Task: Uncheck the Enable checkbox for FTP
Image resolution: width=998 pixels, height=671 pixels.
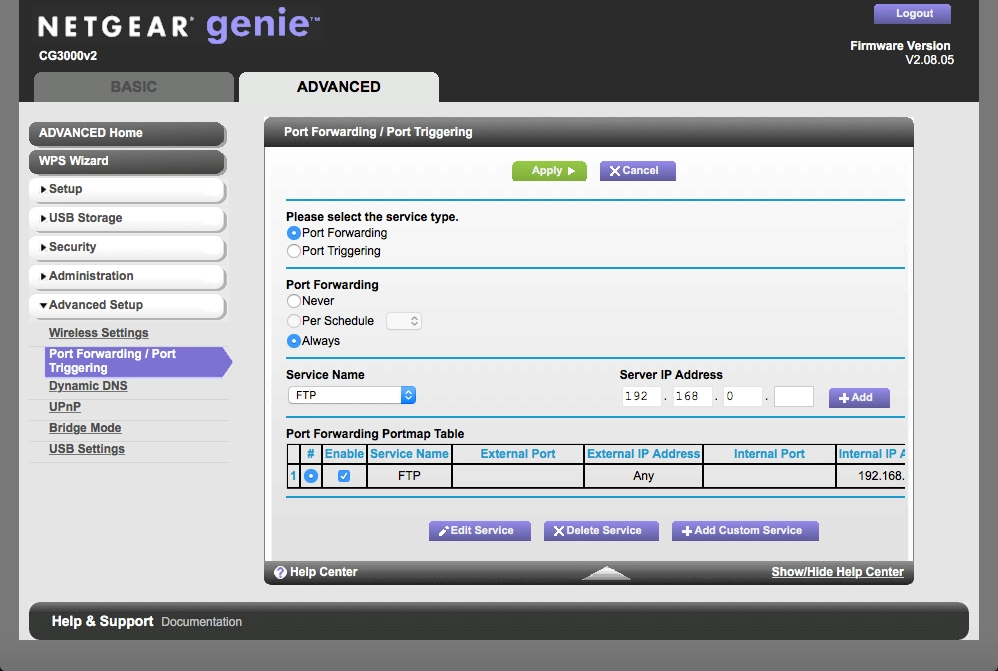Action: point(344,476)
